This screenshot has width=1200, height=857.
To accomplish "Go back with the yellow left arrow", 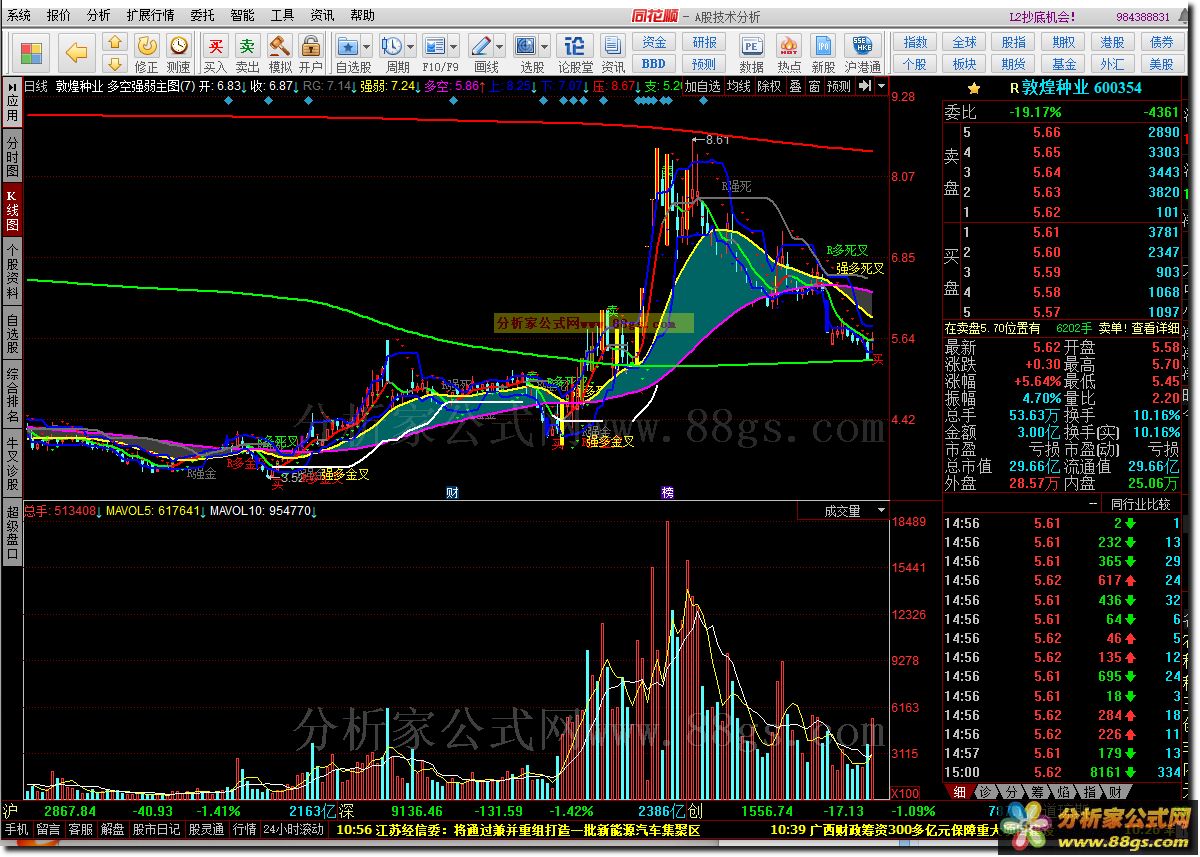I will click(x=77, y=51).
